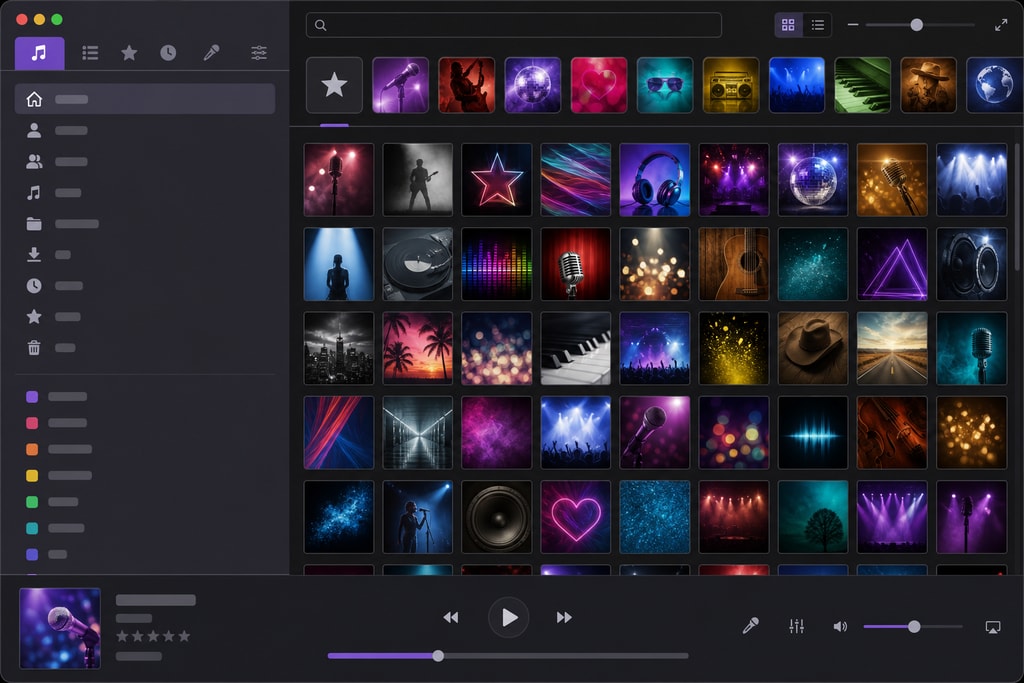Viewport: 1024px width, 683px height.
Task: Skip to the previous track
Action: [x=451, y=617]
